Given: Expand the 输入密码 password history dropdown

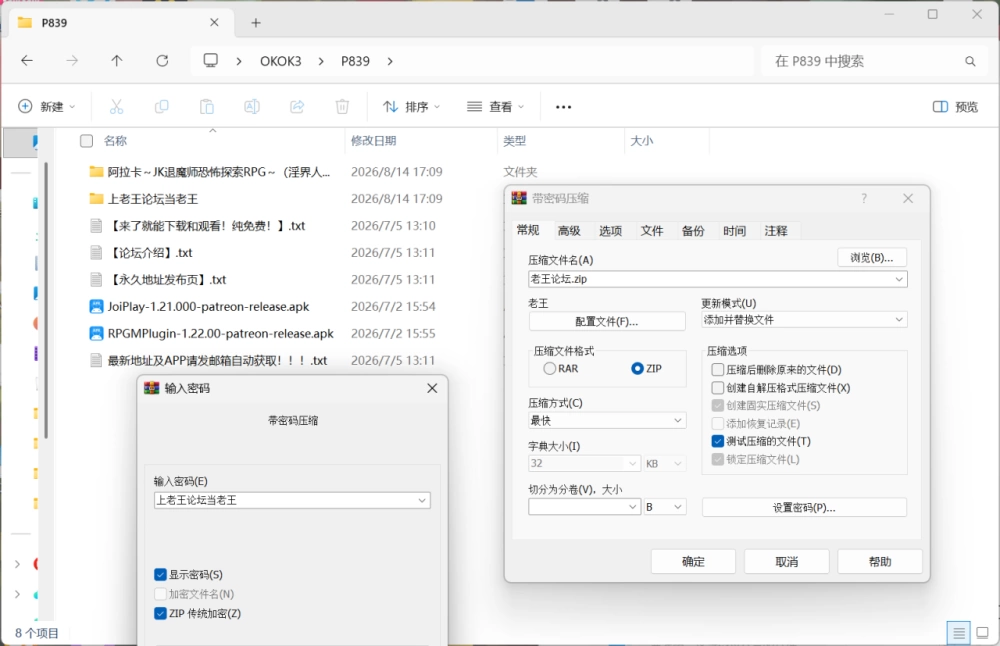Looking at the screenshot, I should tap(422, 501).
